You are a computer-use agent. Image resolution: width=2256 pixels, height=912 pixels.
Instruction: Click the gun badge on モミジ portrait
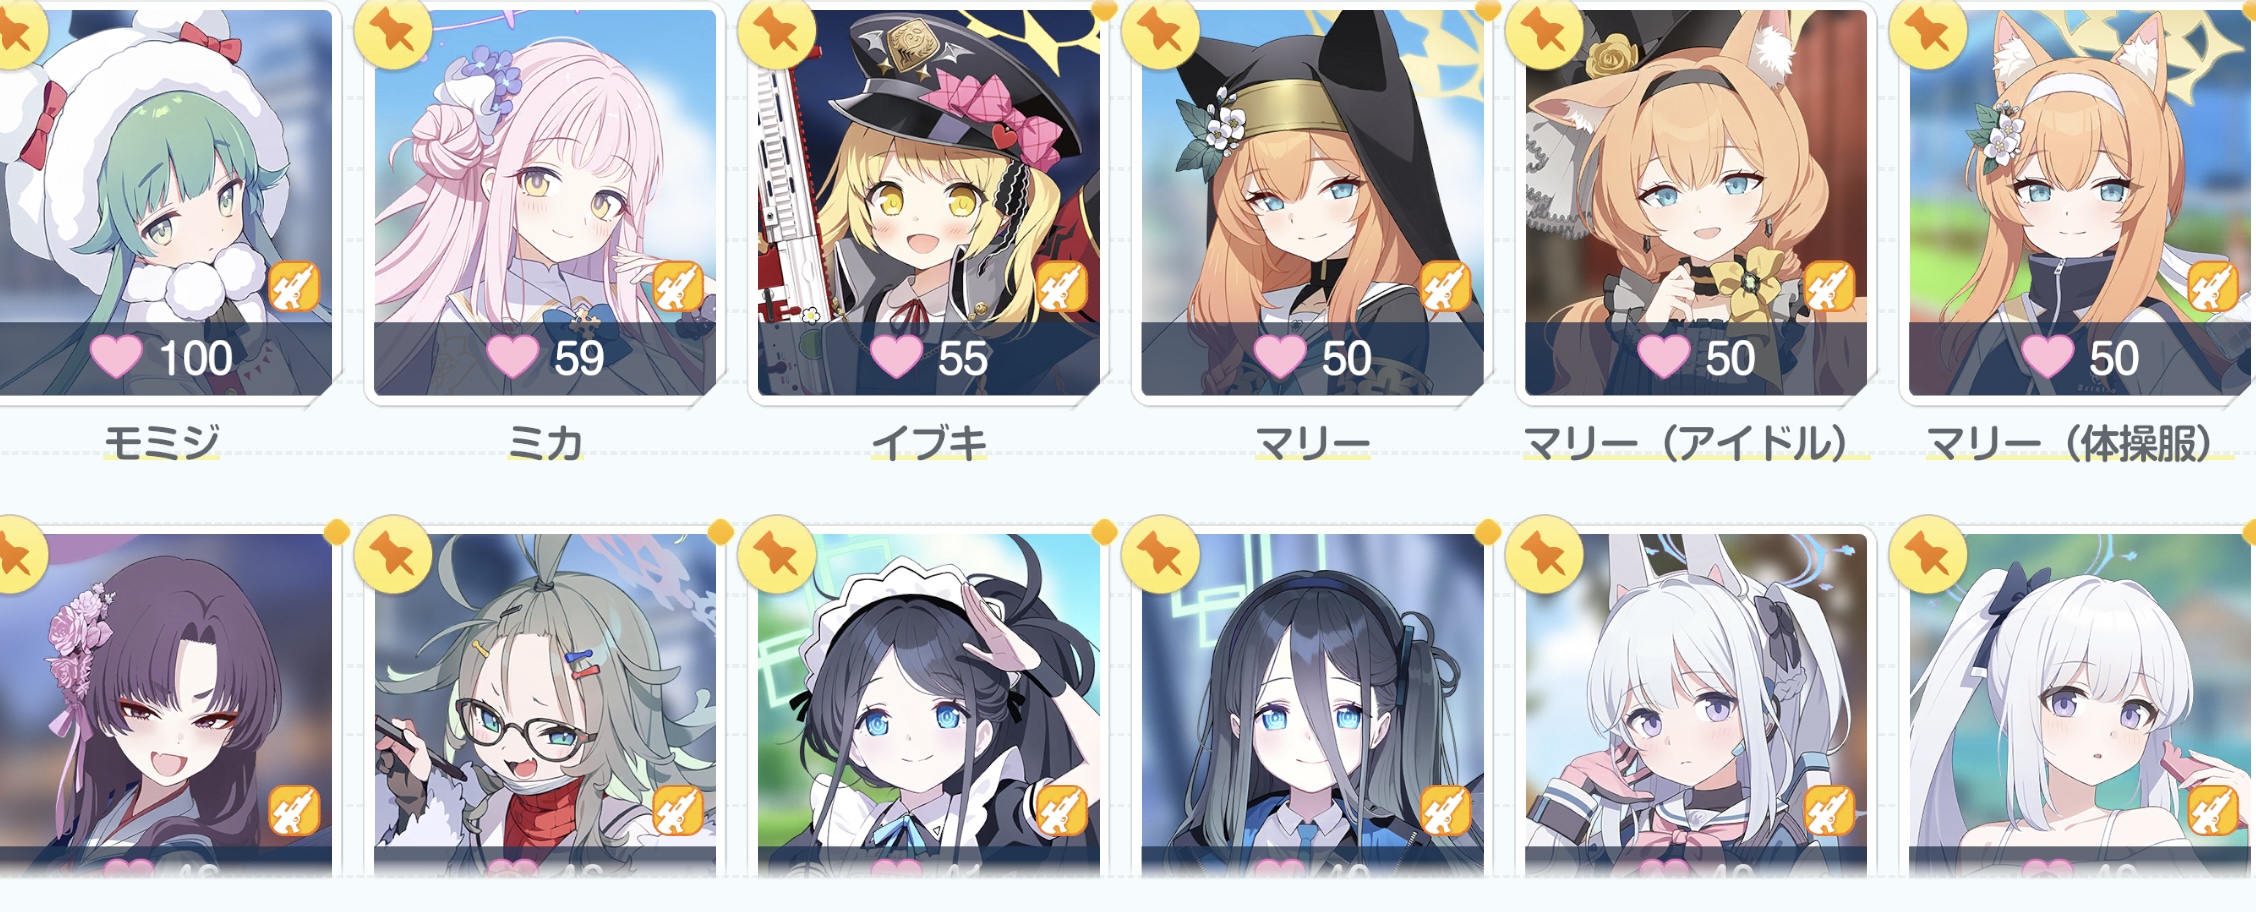point(294,286)
